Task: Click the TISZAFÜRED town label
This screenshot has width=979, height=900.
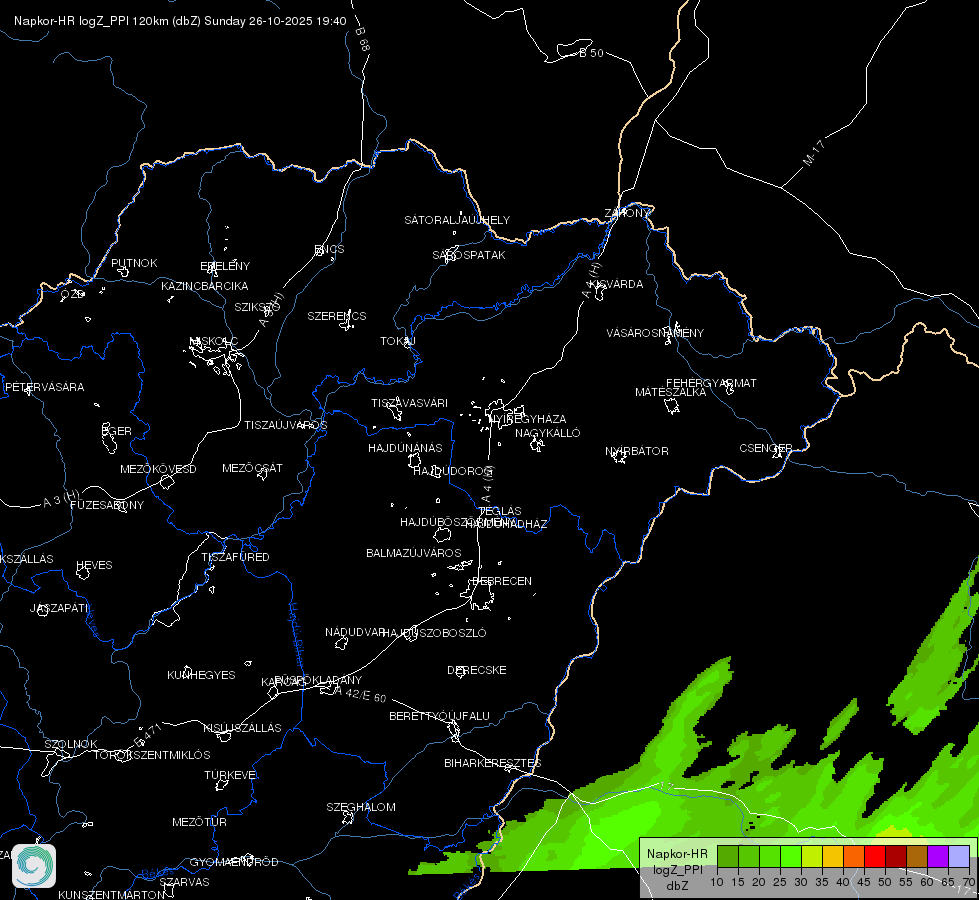Action: 235,556
